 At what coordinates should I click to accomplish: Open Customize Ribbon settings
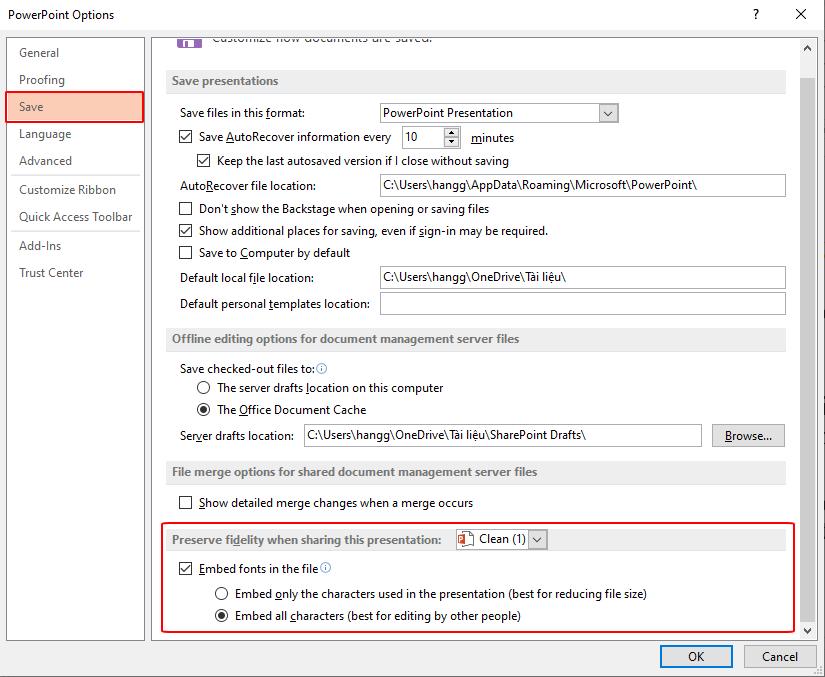point(75,189)
